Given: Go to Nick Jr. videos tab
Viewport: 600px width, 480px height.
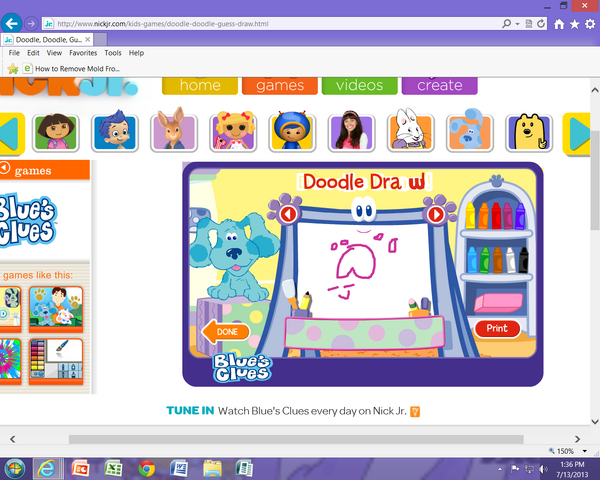Looking at the screenshot, I should tap(359, 85).
